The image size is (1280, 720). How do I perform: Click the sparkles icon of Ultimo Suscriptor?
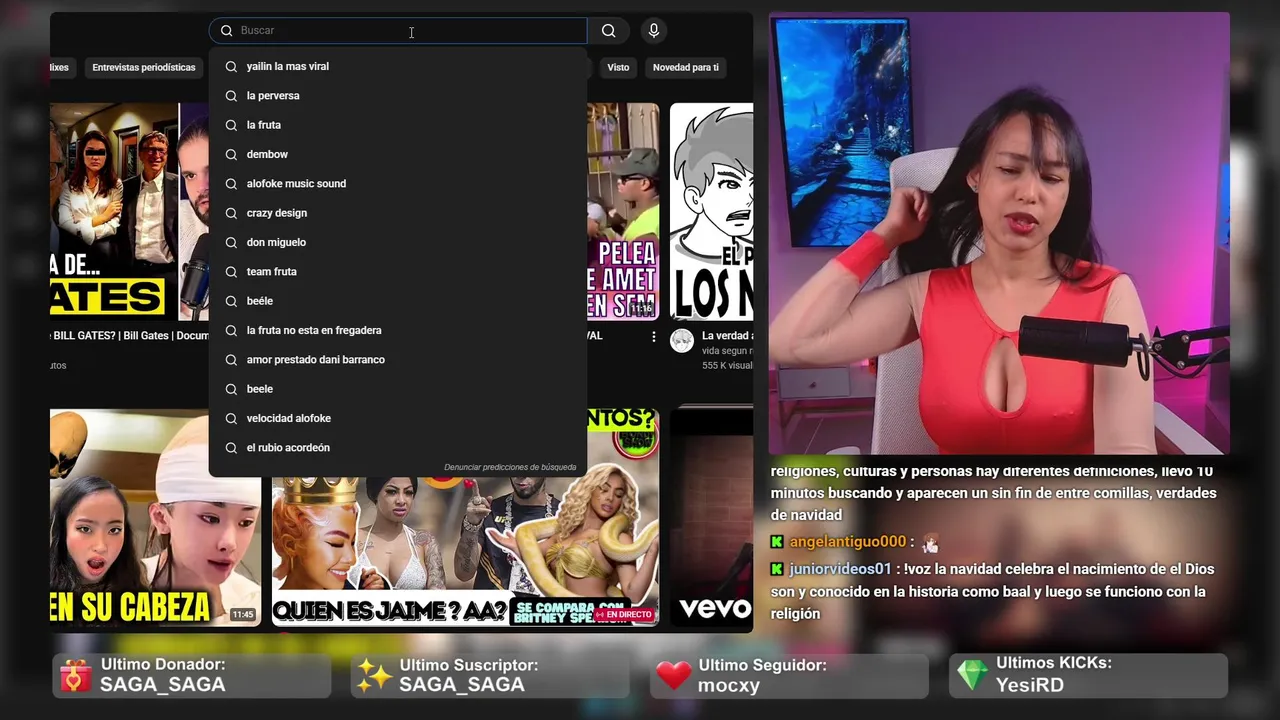point(375,676)
